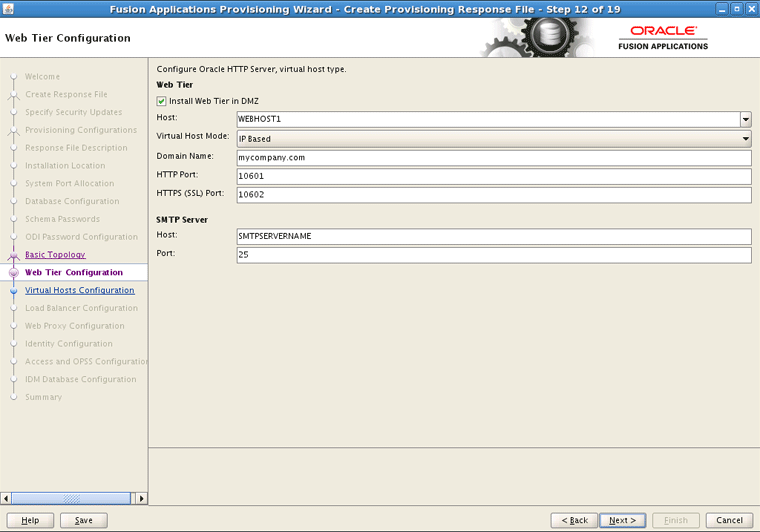Click the Web Tier Host text field
Viewport: 760px width, 532px height.
(x=488, y=119)
